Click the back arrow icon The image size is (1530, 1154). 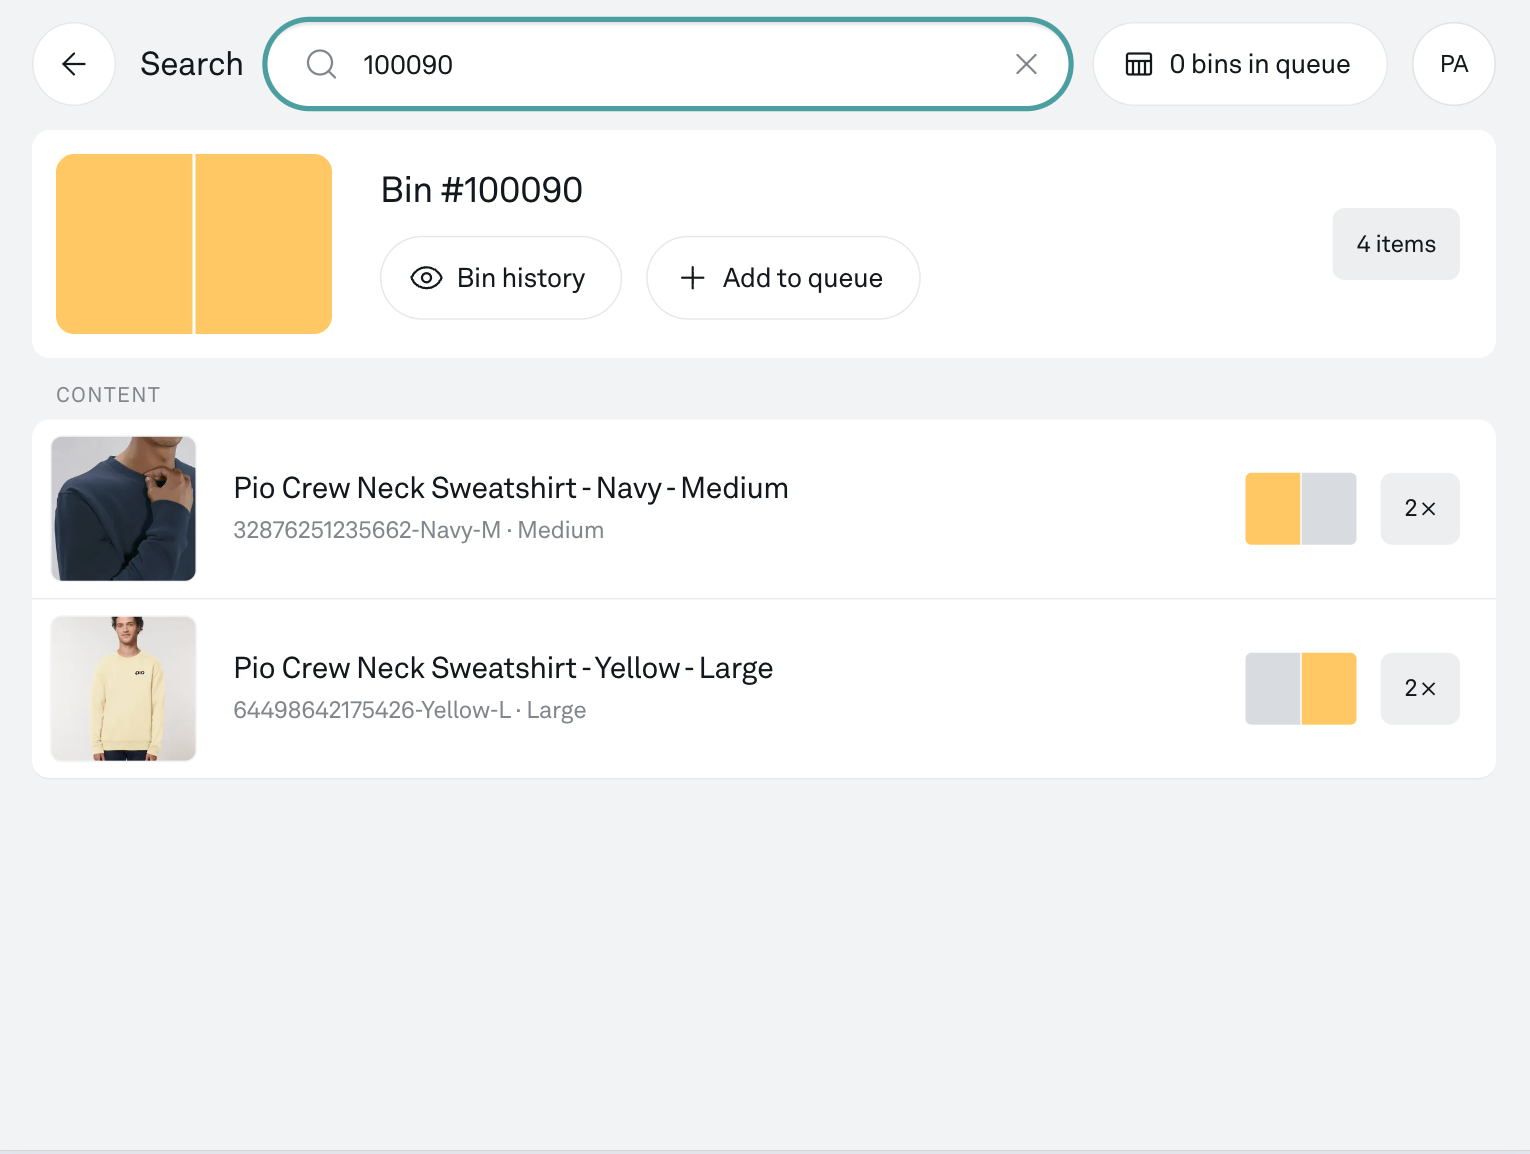74,64
